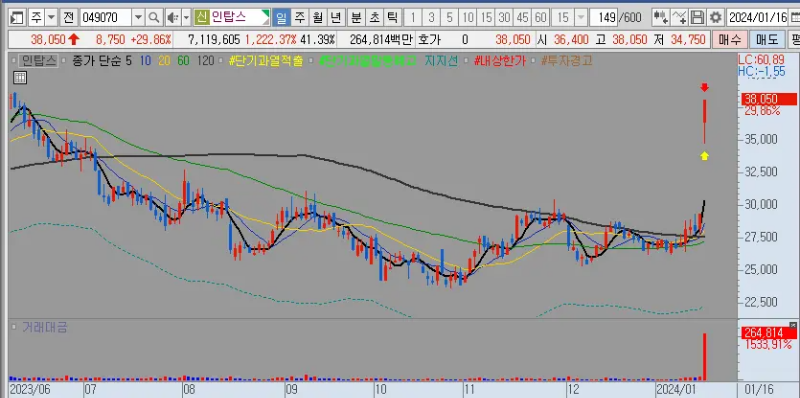Screen dimensions: 800x398
Task: Close the 거래대금 panel with its x button
Action: point(793,325)
